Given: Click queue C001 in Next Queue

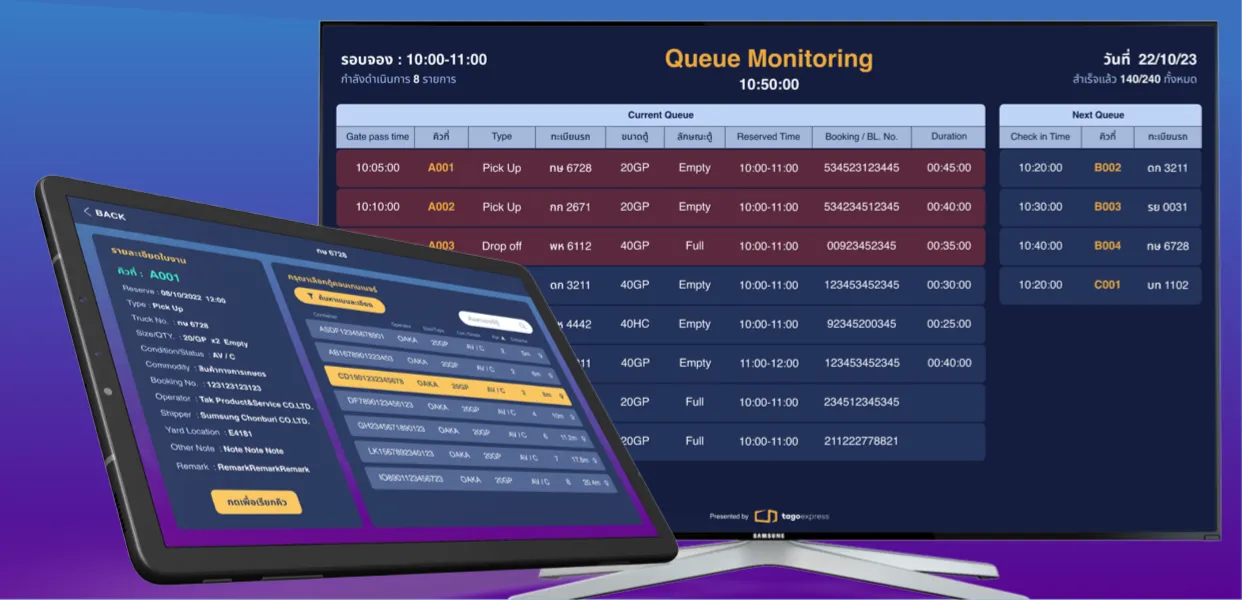Looking at the screenshot, I should point(1107,285).
